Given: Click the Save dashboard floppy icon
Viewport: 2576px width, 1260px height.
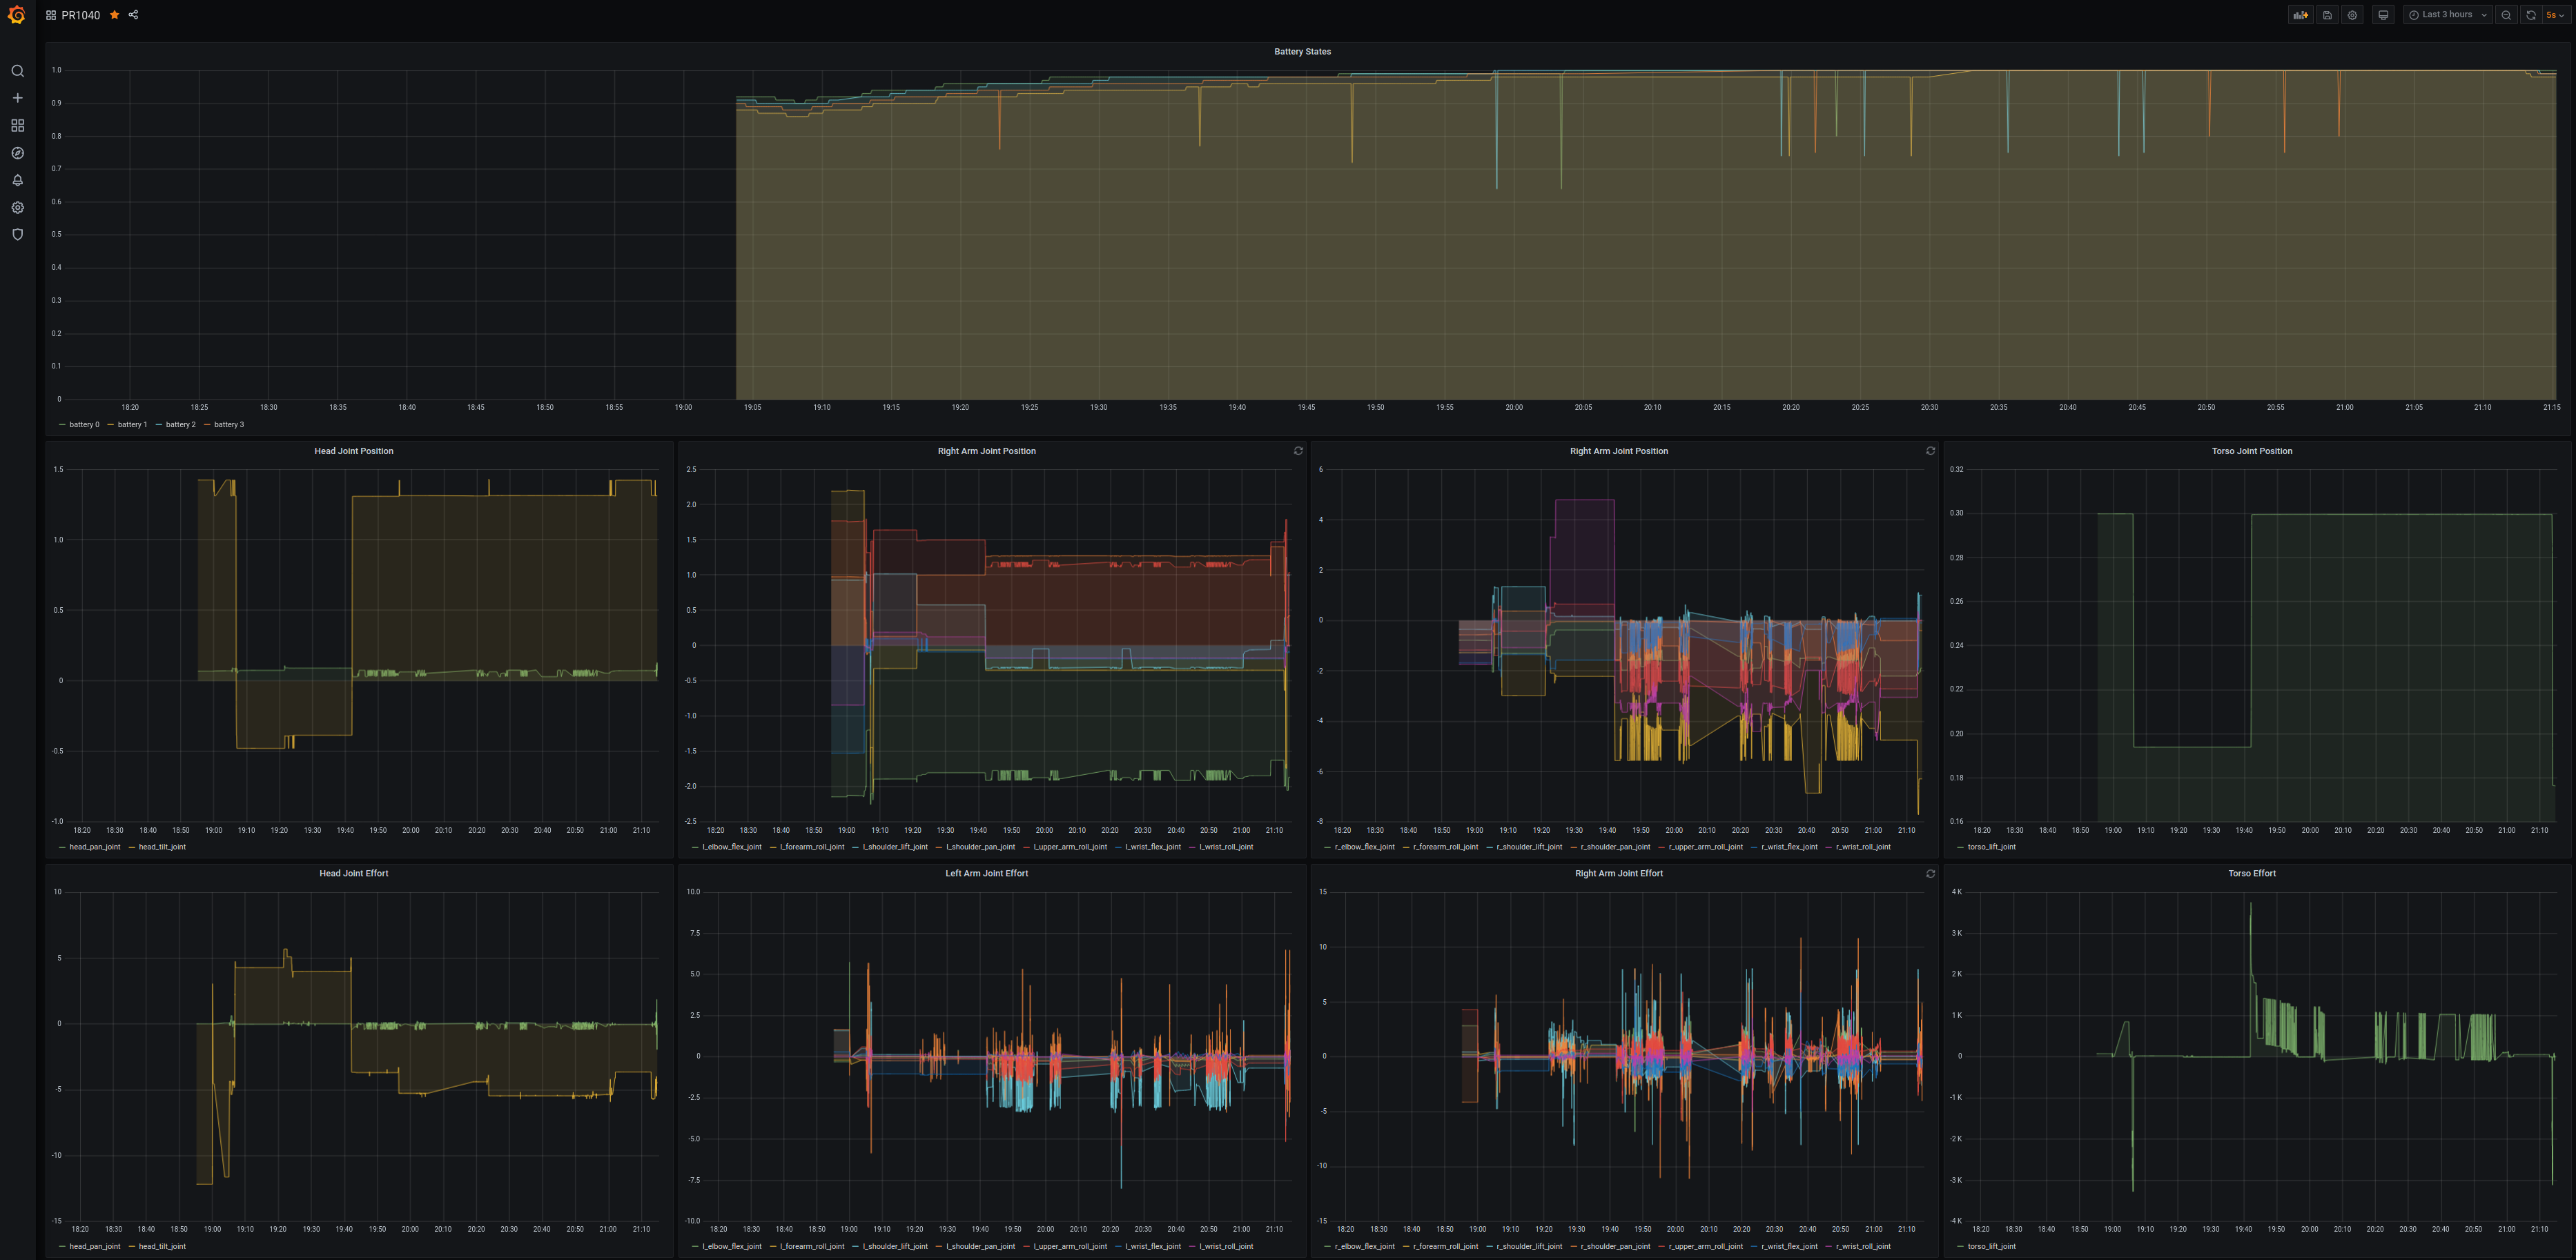Looking at the screenshot, I should coord(2327,15).
